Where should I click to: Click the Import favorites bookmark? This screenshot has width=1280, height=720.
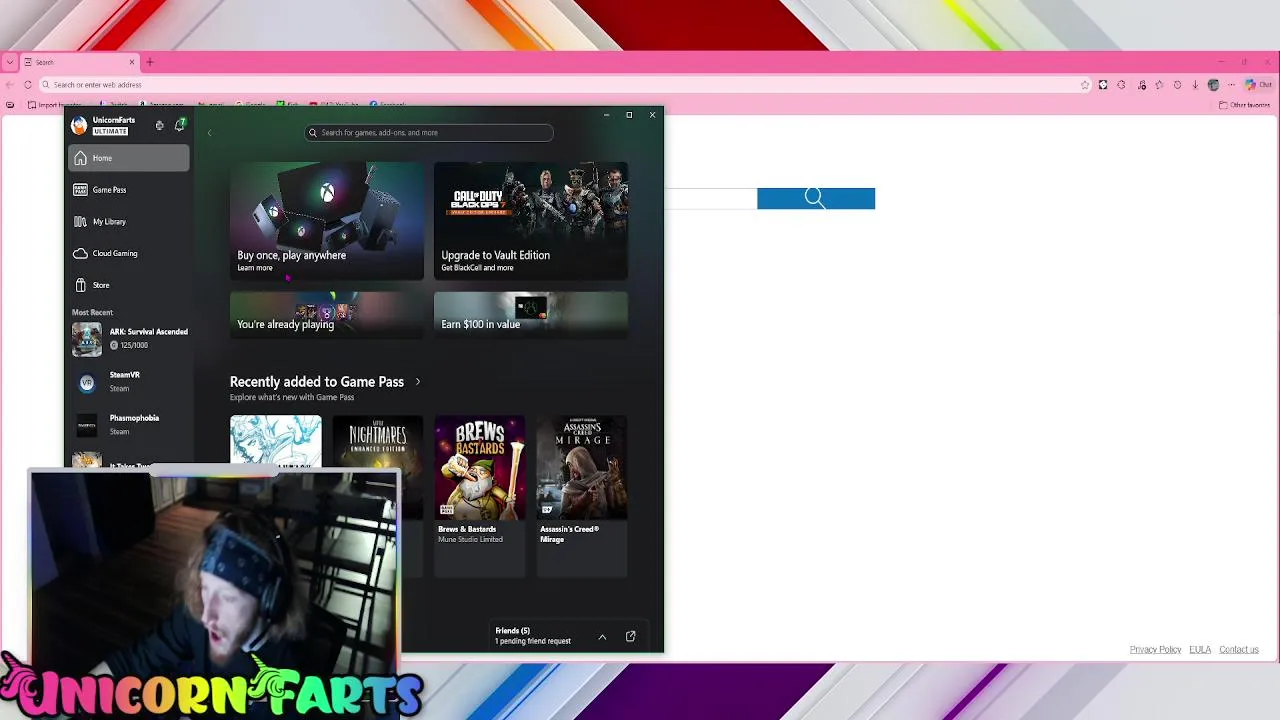(x=54, y=105)
